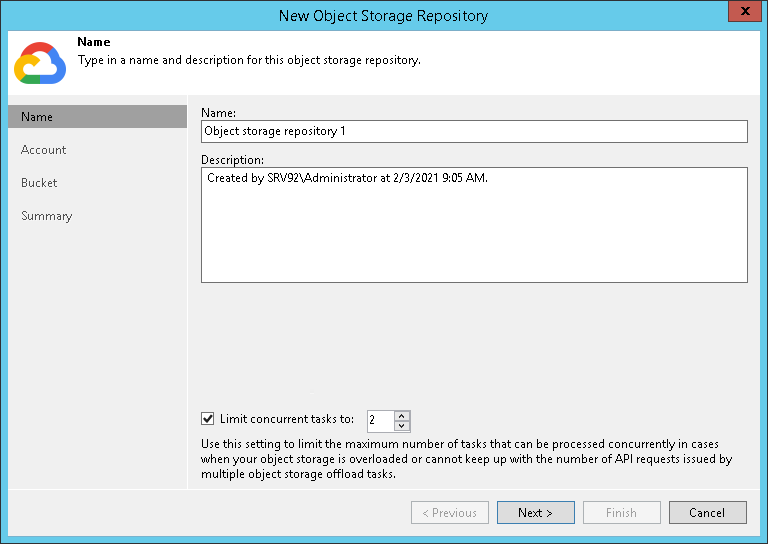
Task: Increase concurrent tasks with the up arrow
Action: [x=402, y=415]
